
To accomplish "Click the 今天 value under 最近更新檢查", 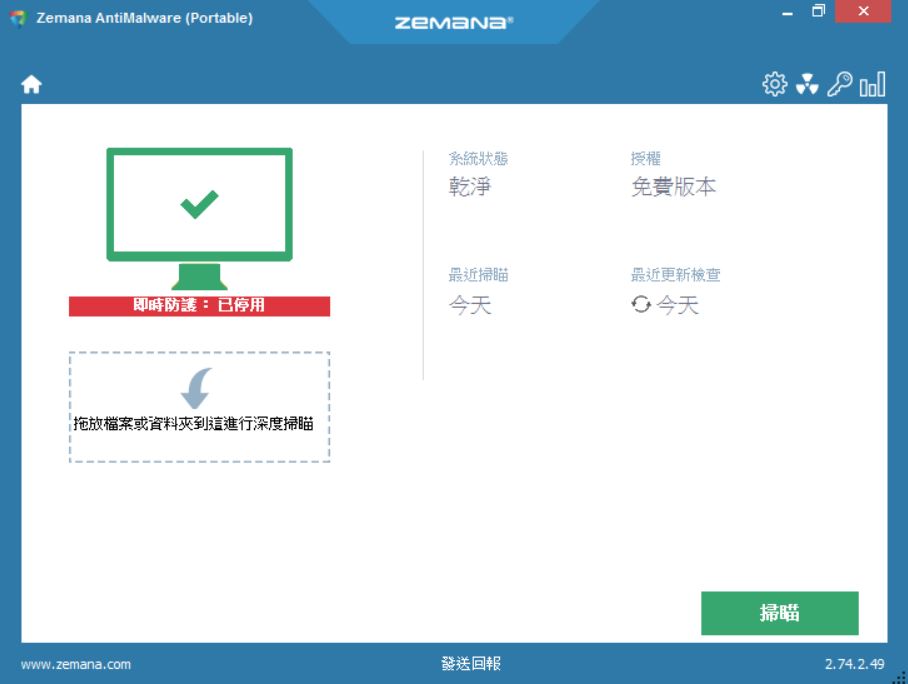I will tap(678, 305).
